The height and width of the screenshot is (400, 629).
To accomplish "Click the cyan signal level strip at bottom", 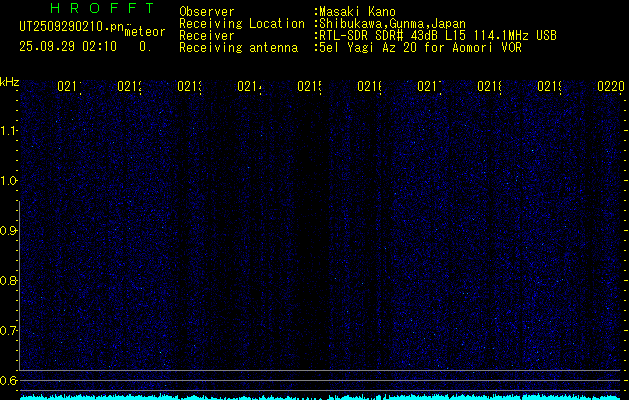I will tap(321, 397).
